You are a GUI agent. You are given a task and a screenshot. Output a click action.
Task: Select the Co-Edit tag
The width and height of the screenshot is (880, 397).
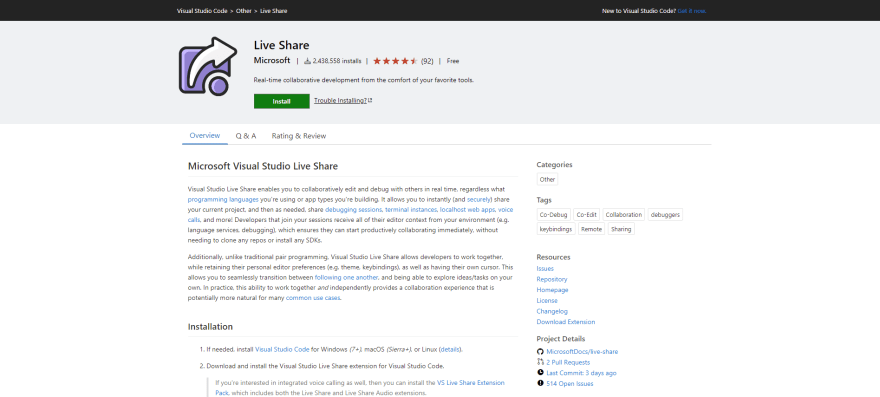[586, 215]
